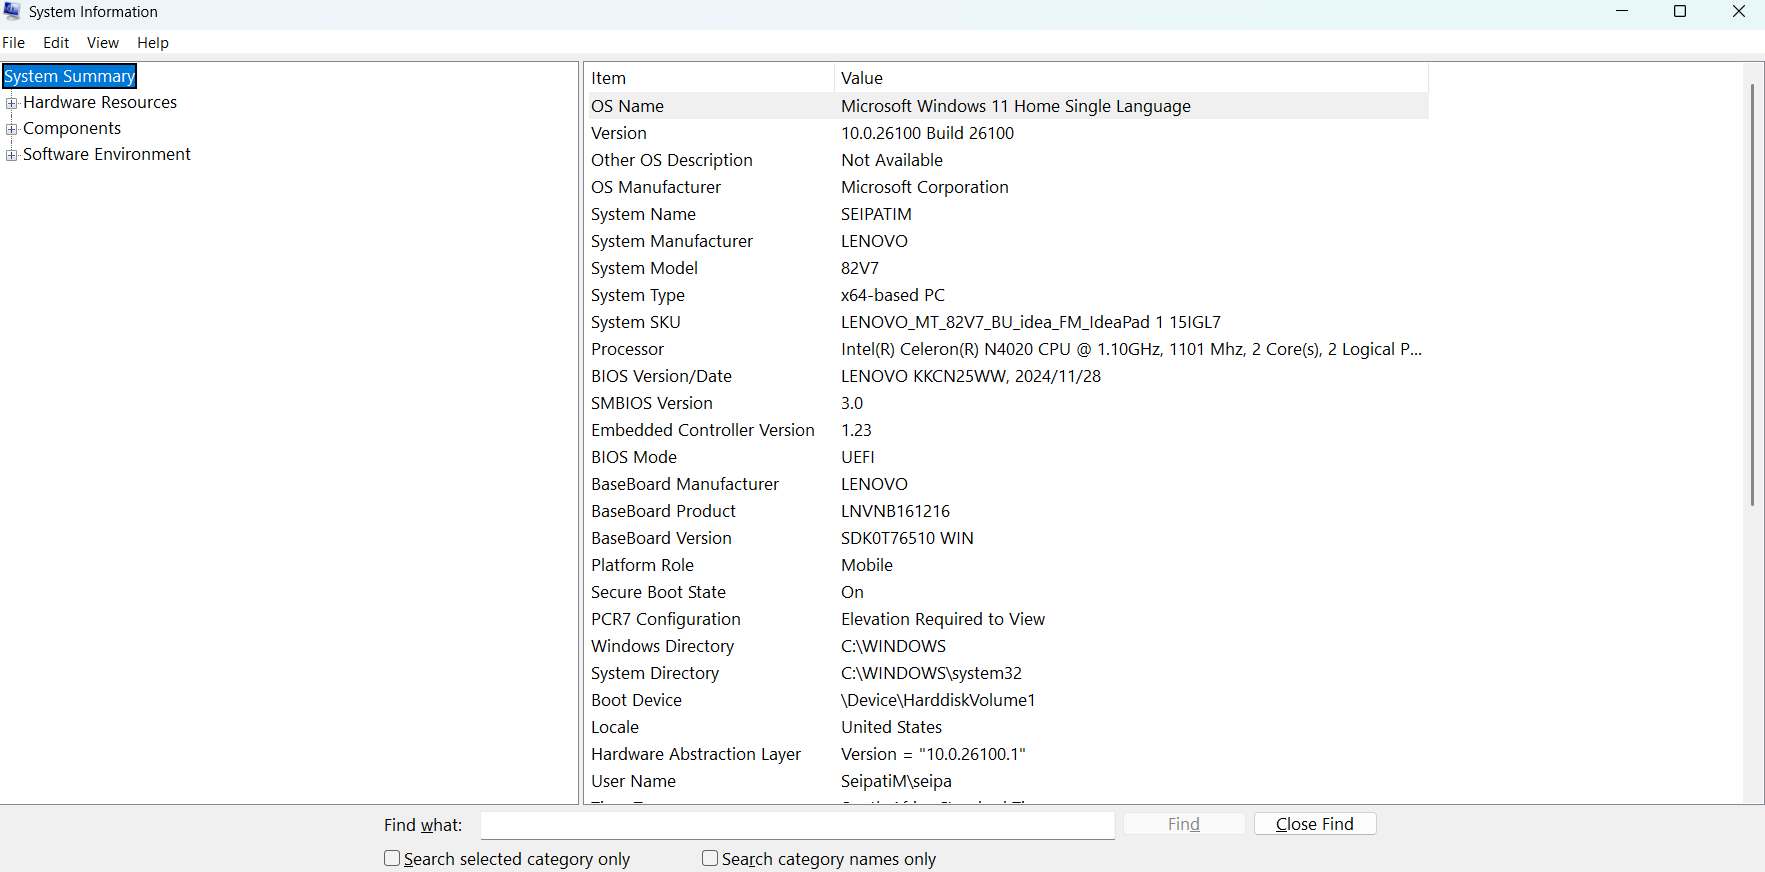Click 'Embedded Controller Version' item
The image size is (1765, 872).
pos(703,430)
